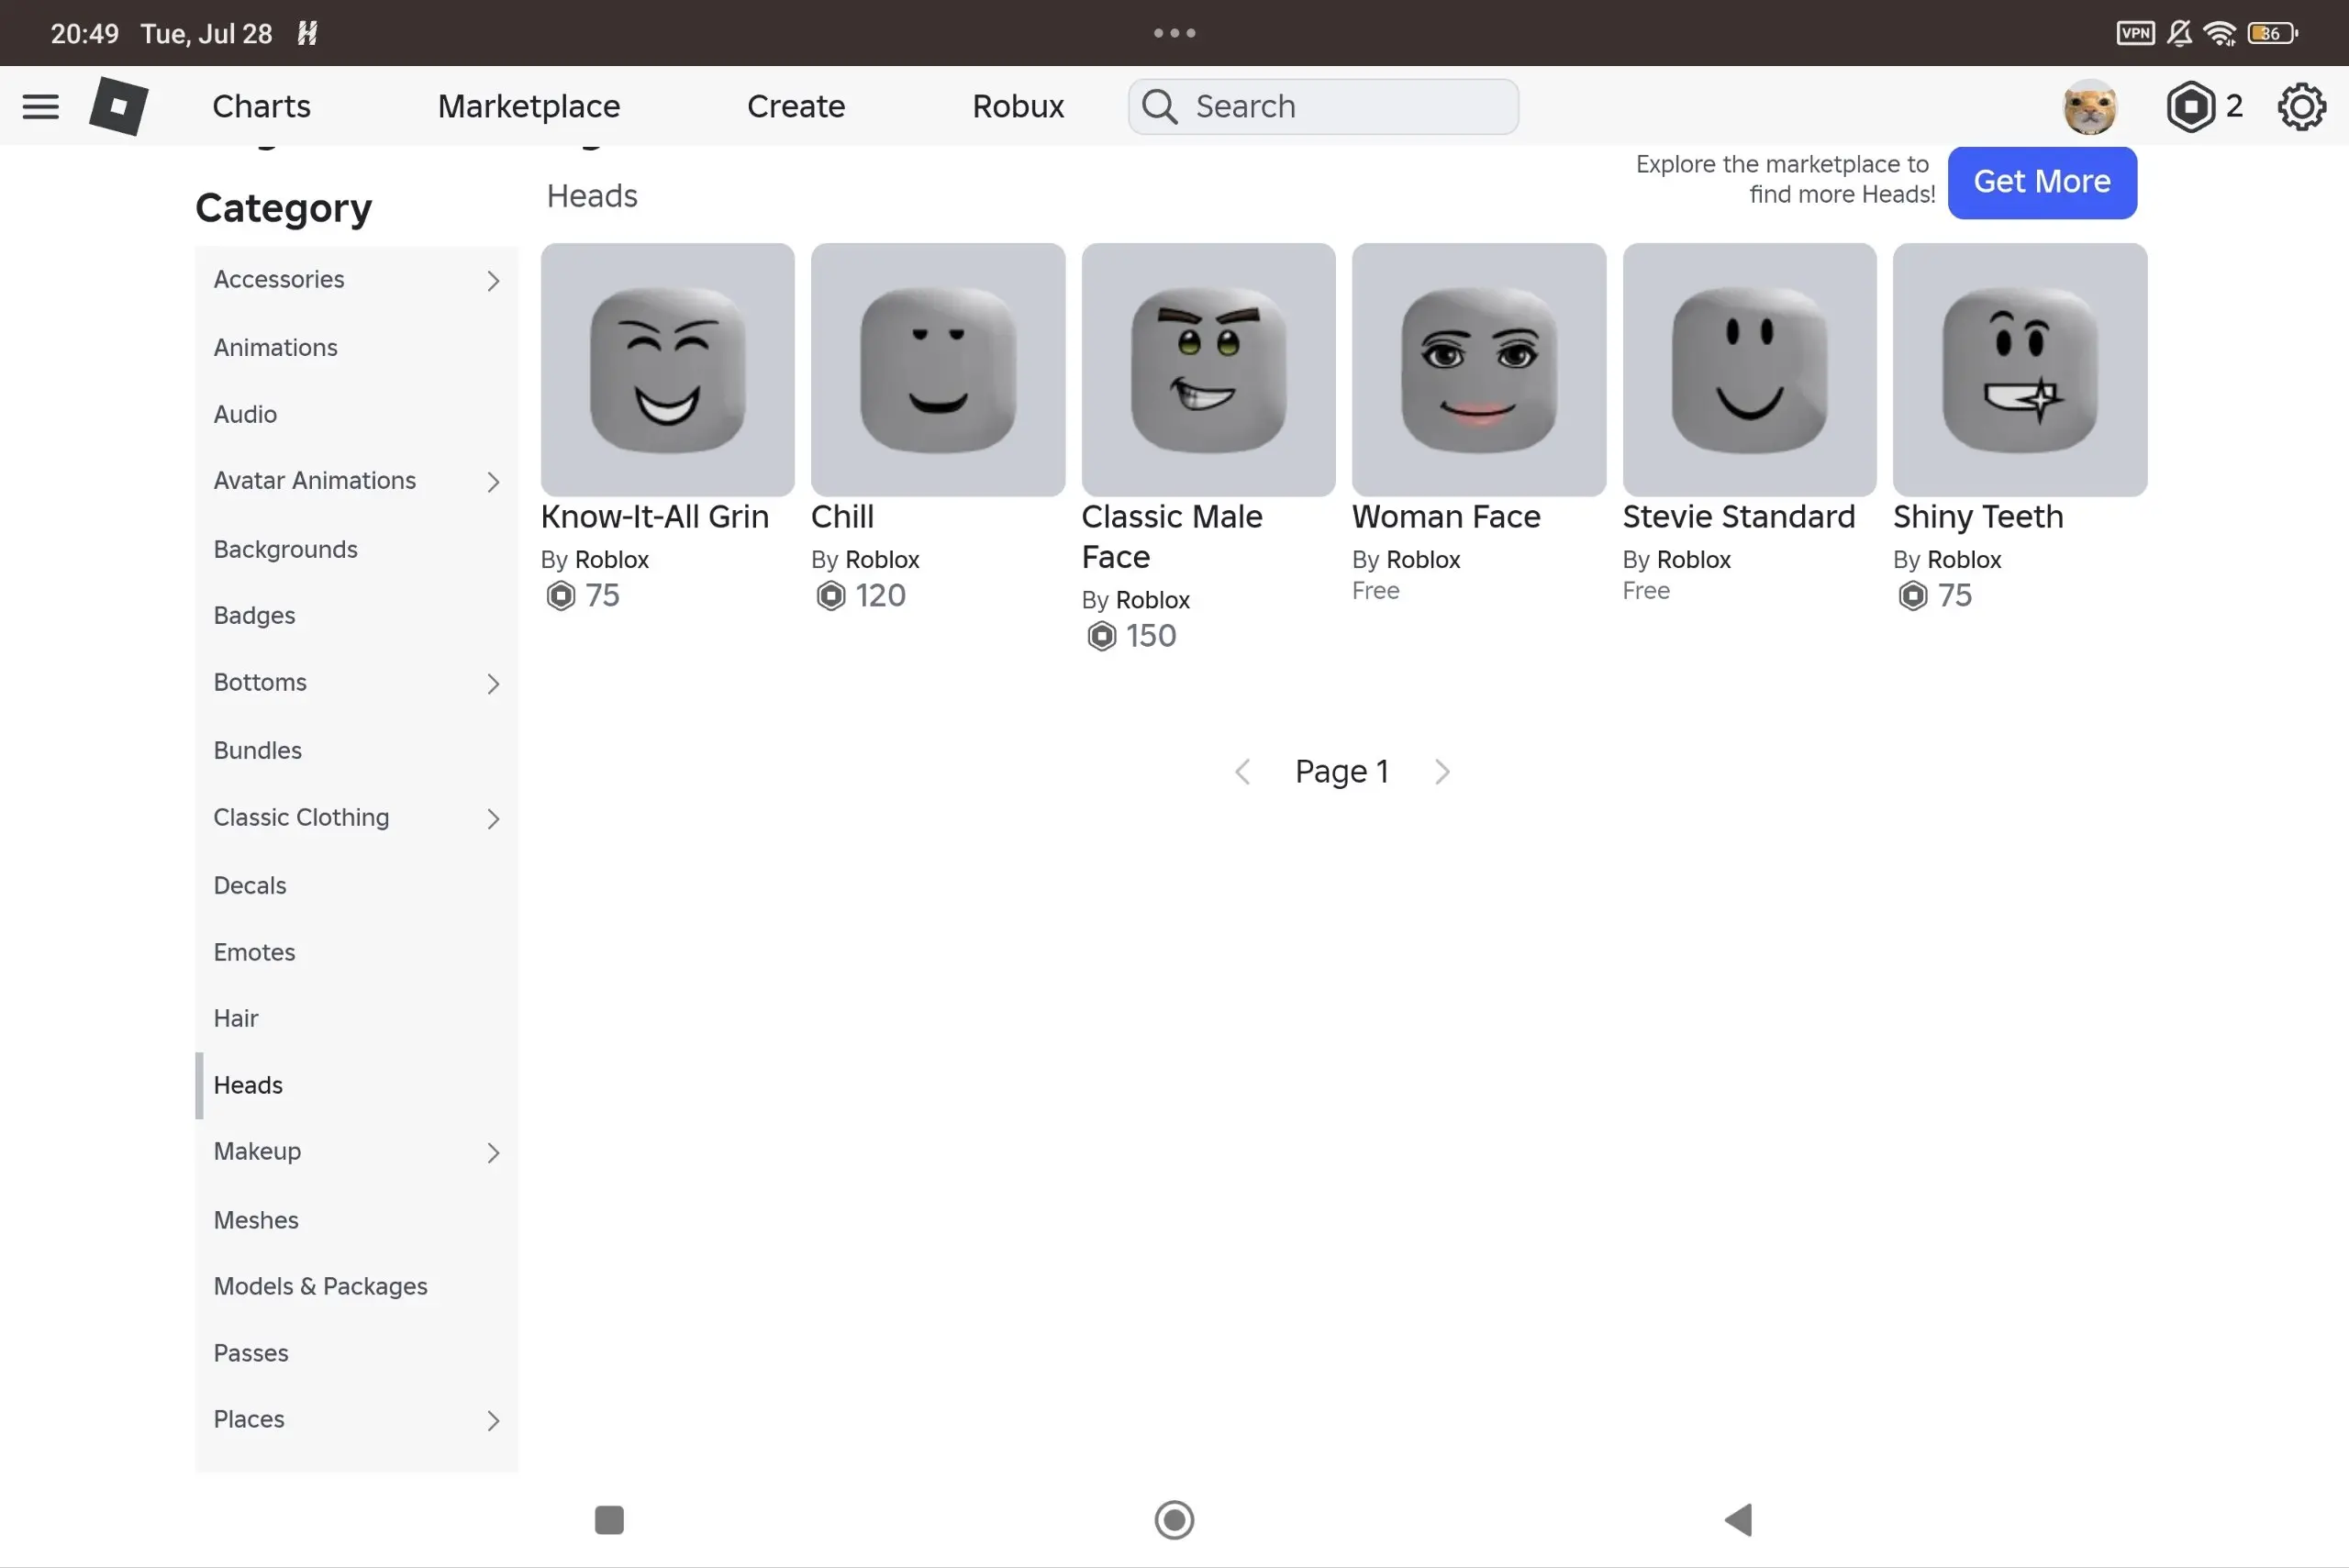Tap the battery indicator
Image resolution: width=2349 pixels, height=1568 pixels.
2272,33
